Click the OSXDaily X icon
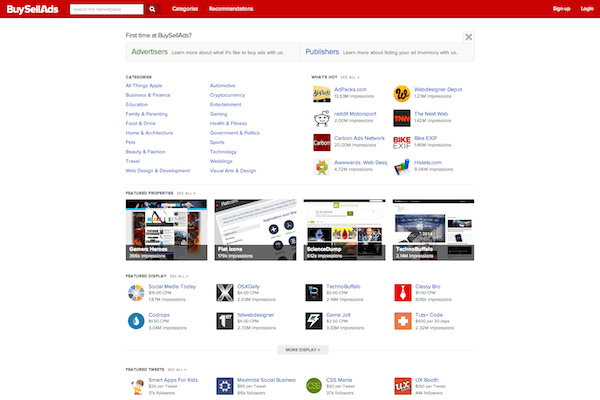 (225, 293)
